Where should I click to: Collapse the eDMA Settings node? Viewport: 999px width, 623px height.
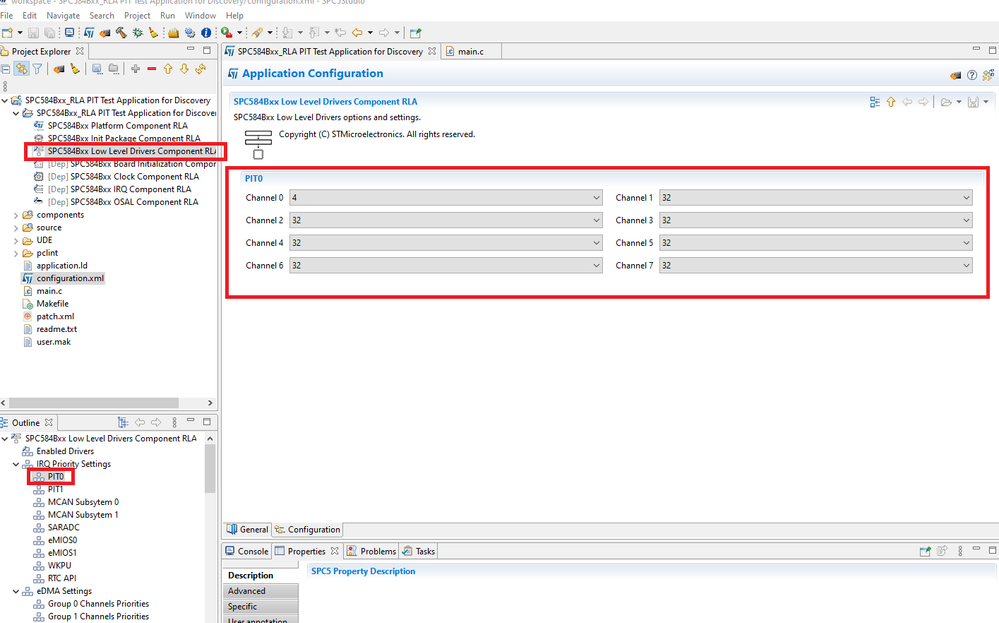16,592
